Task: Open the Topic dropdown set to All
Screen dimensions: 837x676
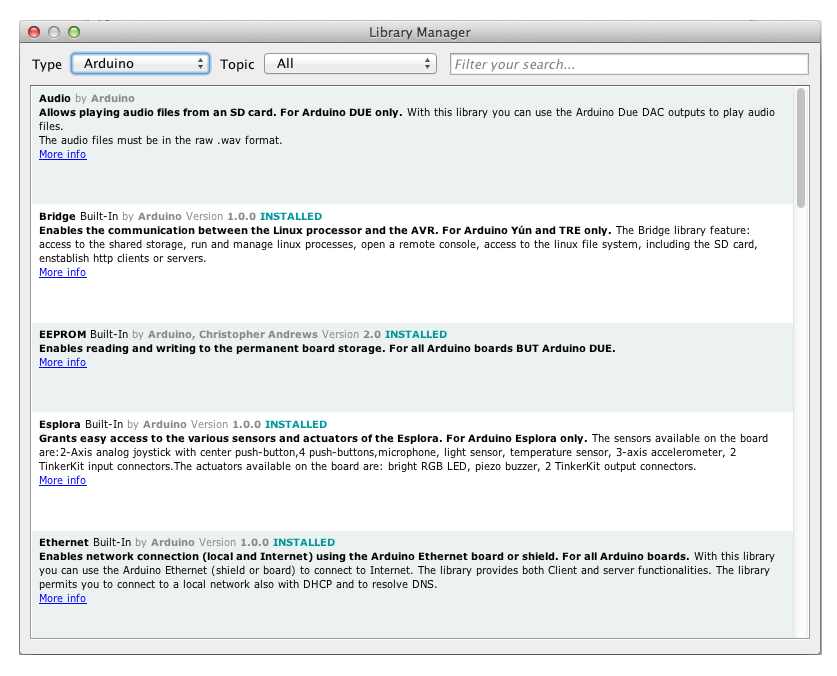Action: [x=350, y=64]
